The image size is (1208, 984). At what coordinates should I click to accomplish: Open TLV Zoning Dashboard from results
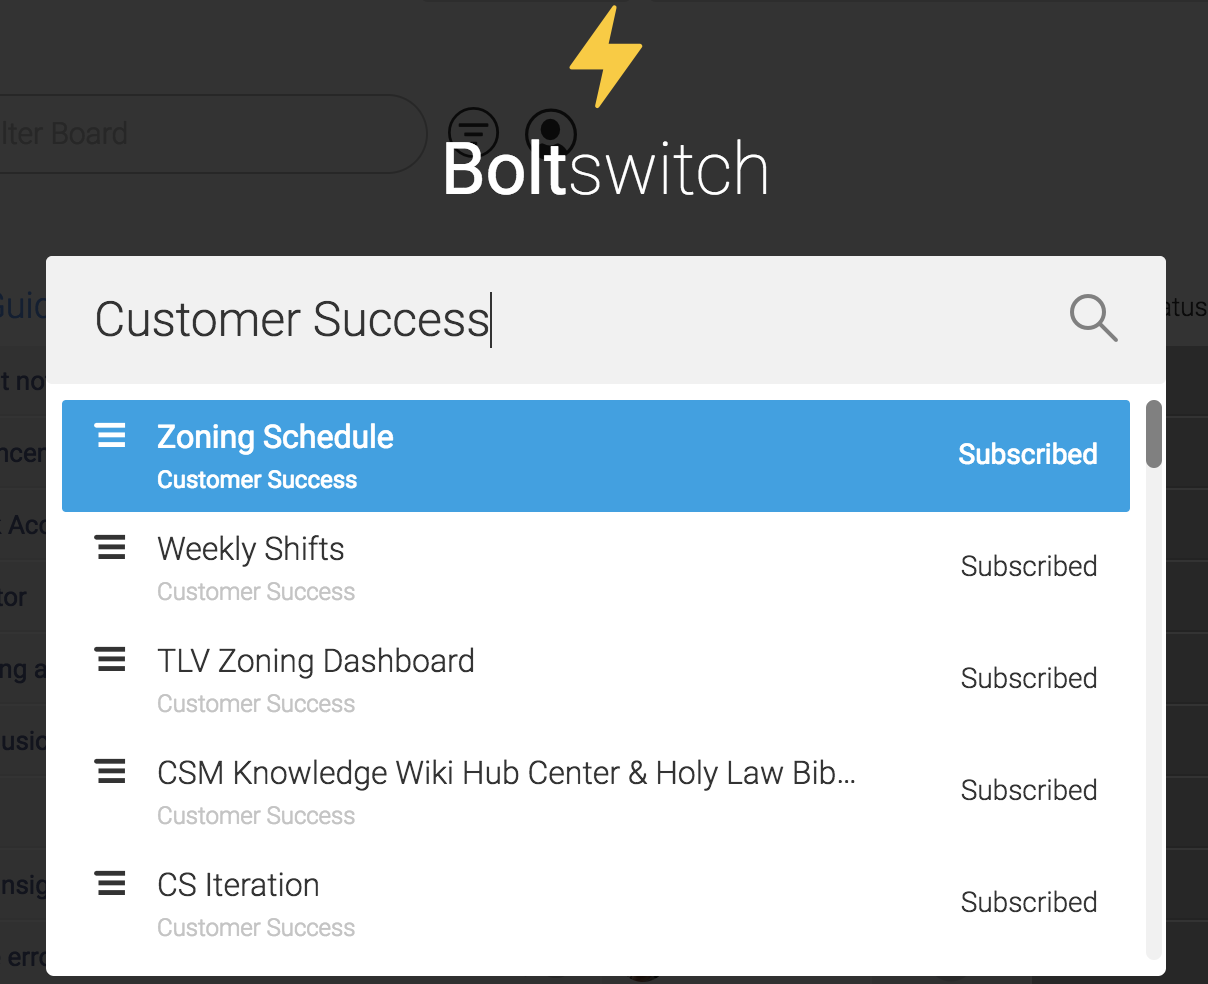click(596, 680)
